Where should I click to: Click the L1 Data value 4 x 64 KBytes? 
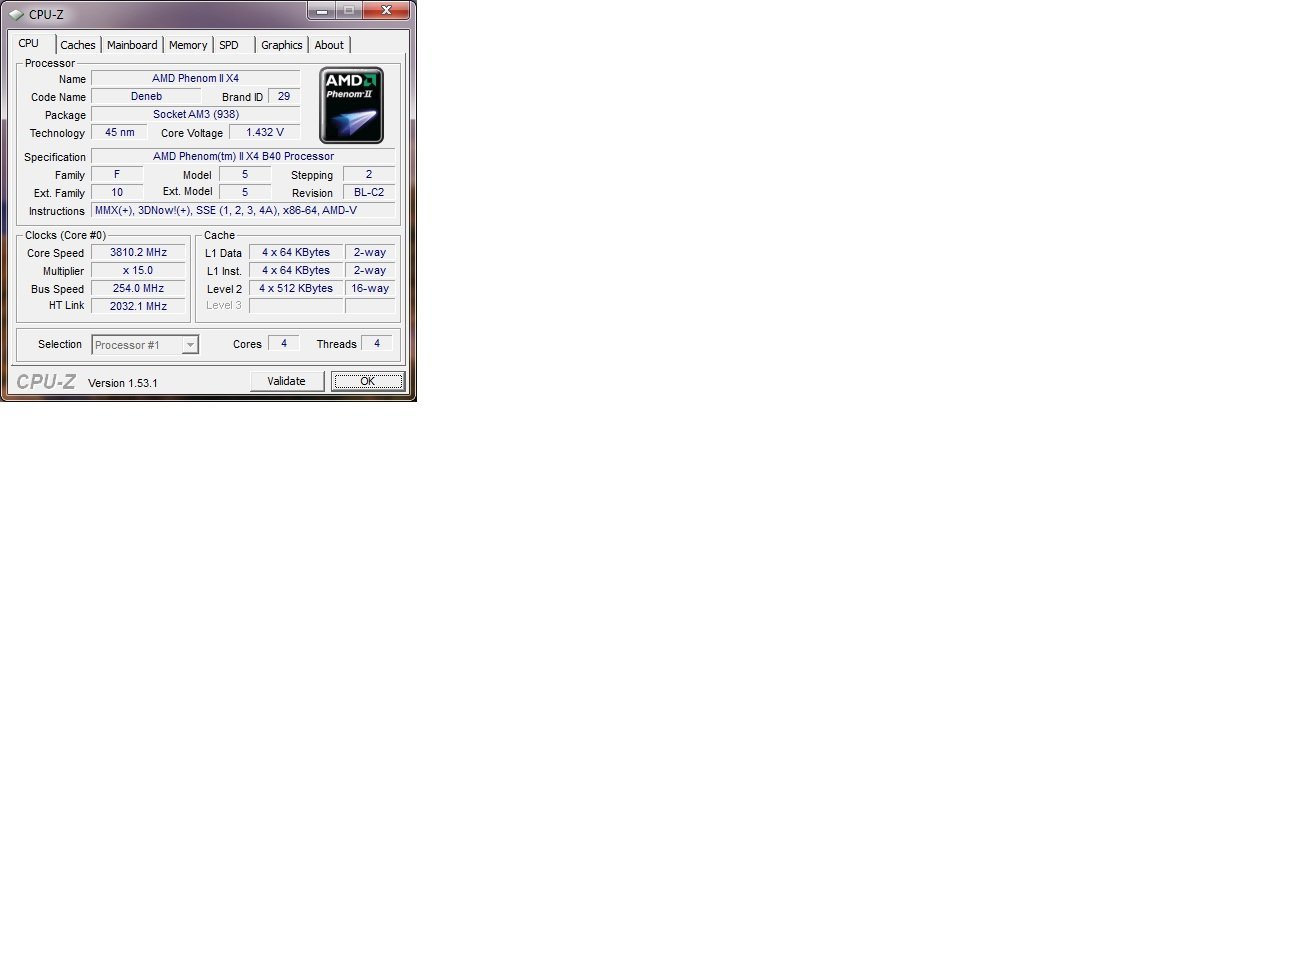click(x=296, y=253)
